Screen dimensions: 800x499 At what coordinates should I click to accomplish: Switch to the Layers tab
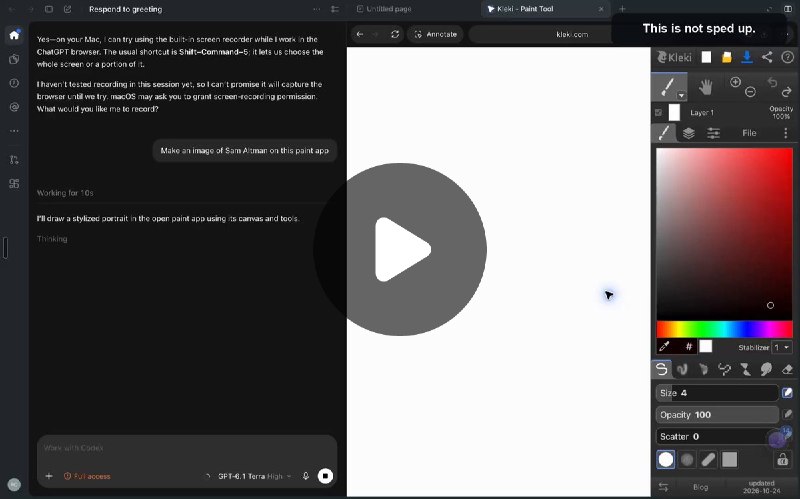pos(689,133)
